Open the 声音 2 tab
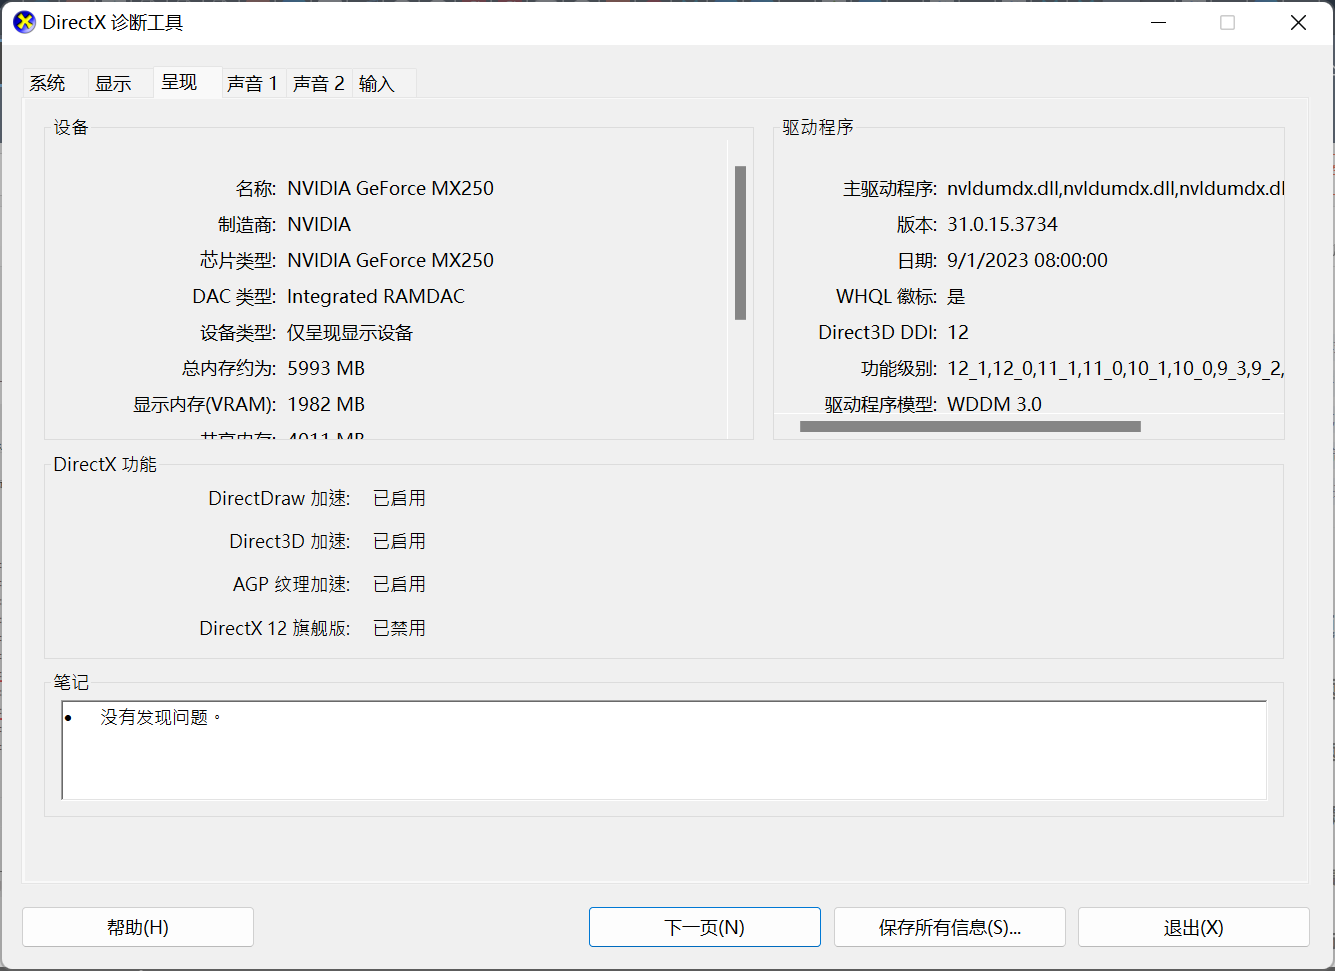1335x971 pixels. coord(319,84)
